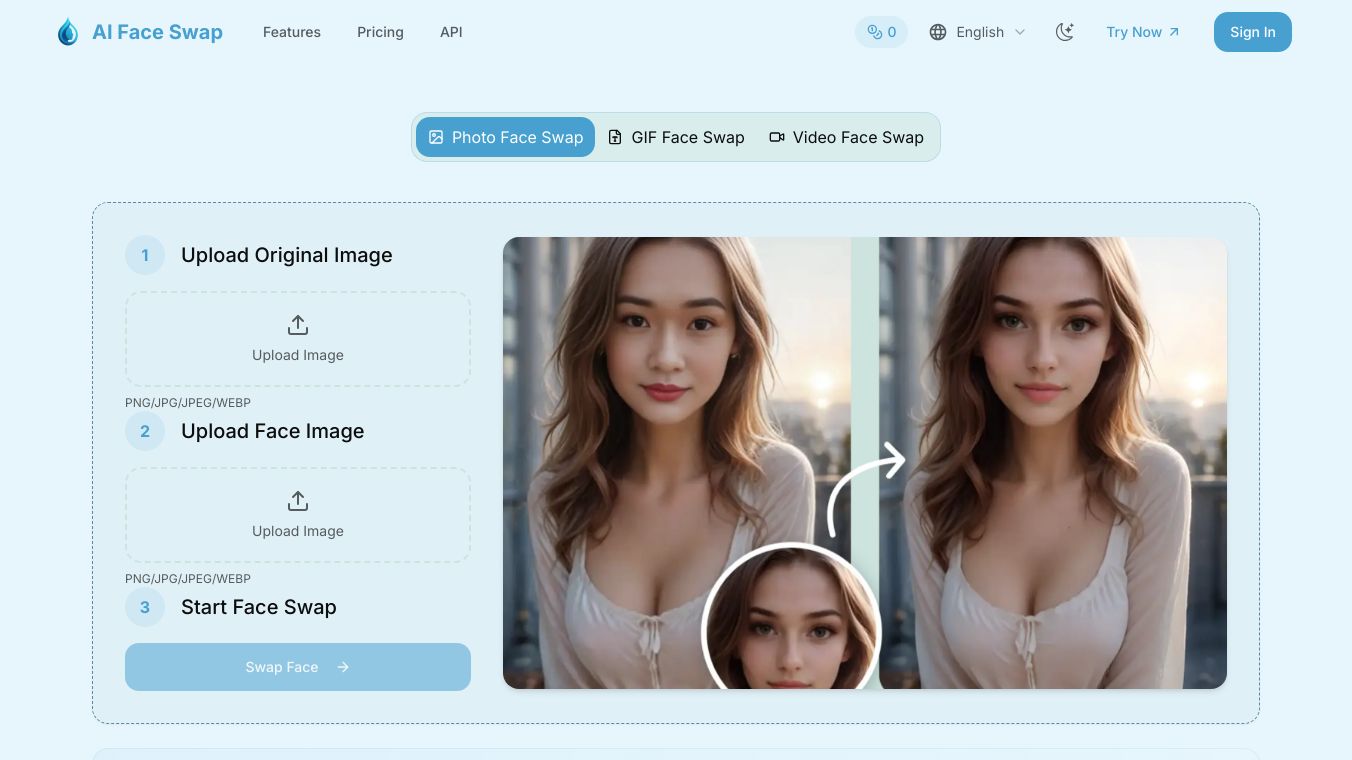Click the Sign In button

1253,32
